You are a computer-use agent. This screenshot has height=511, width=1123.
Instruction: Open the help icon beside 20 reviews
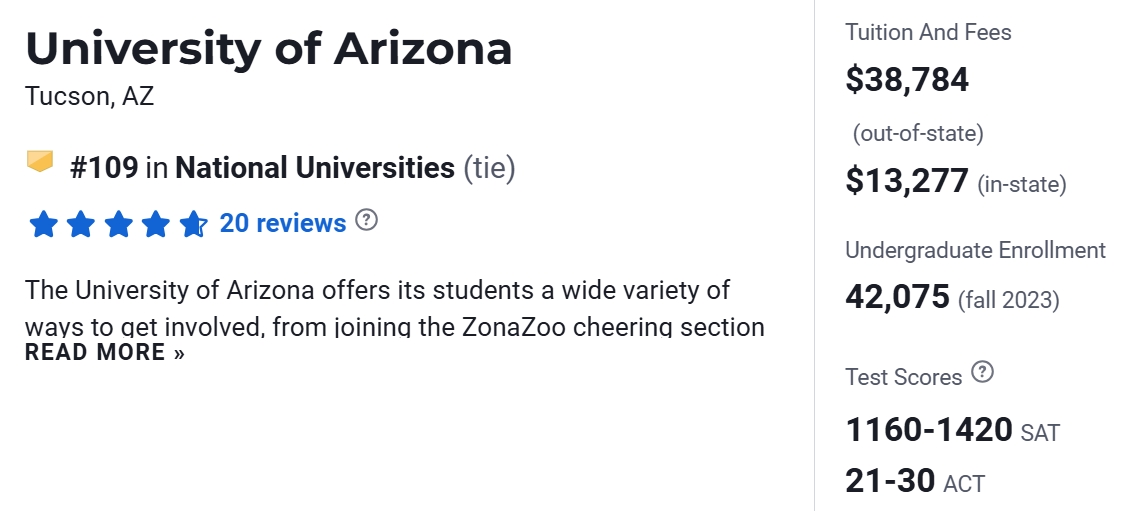(x=367, y=220)
